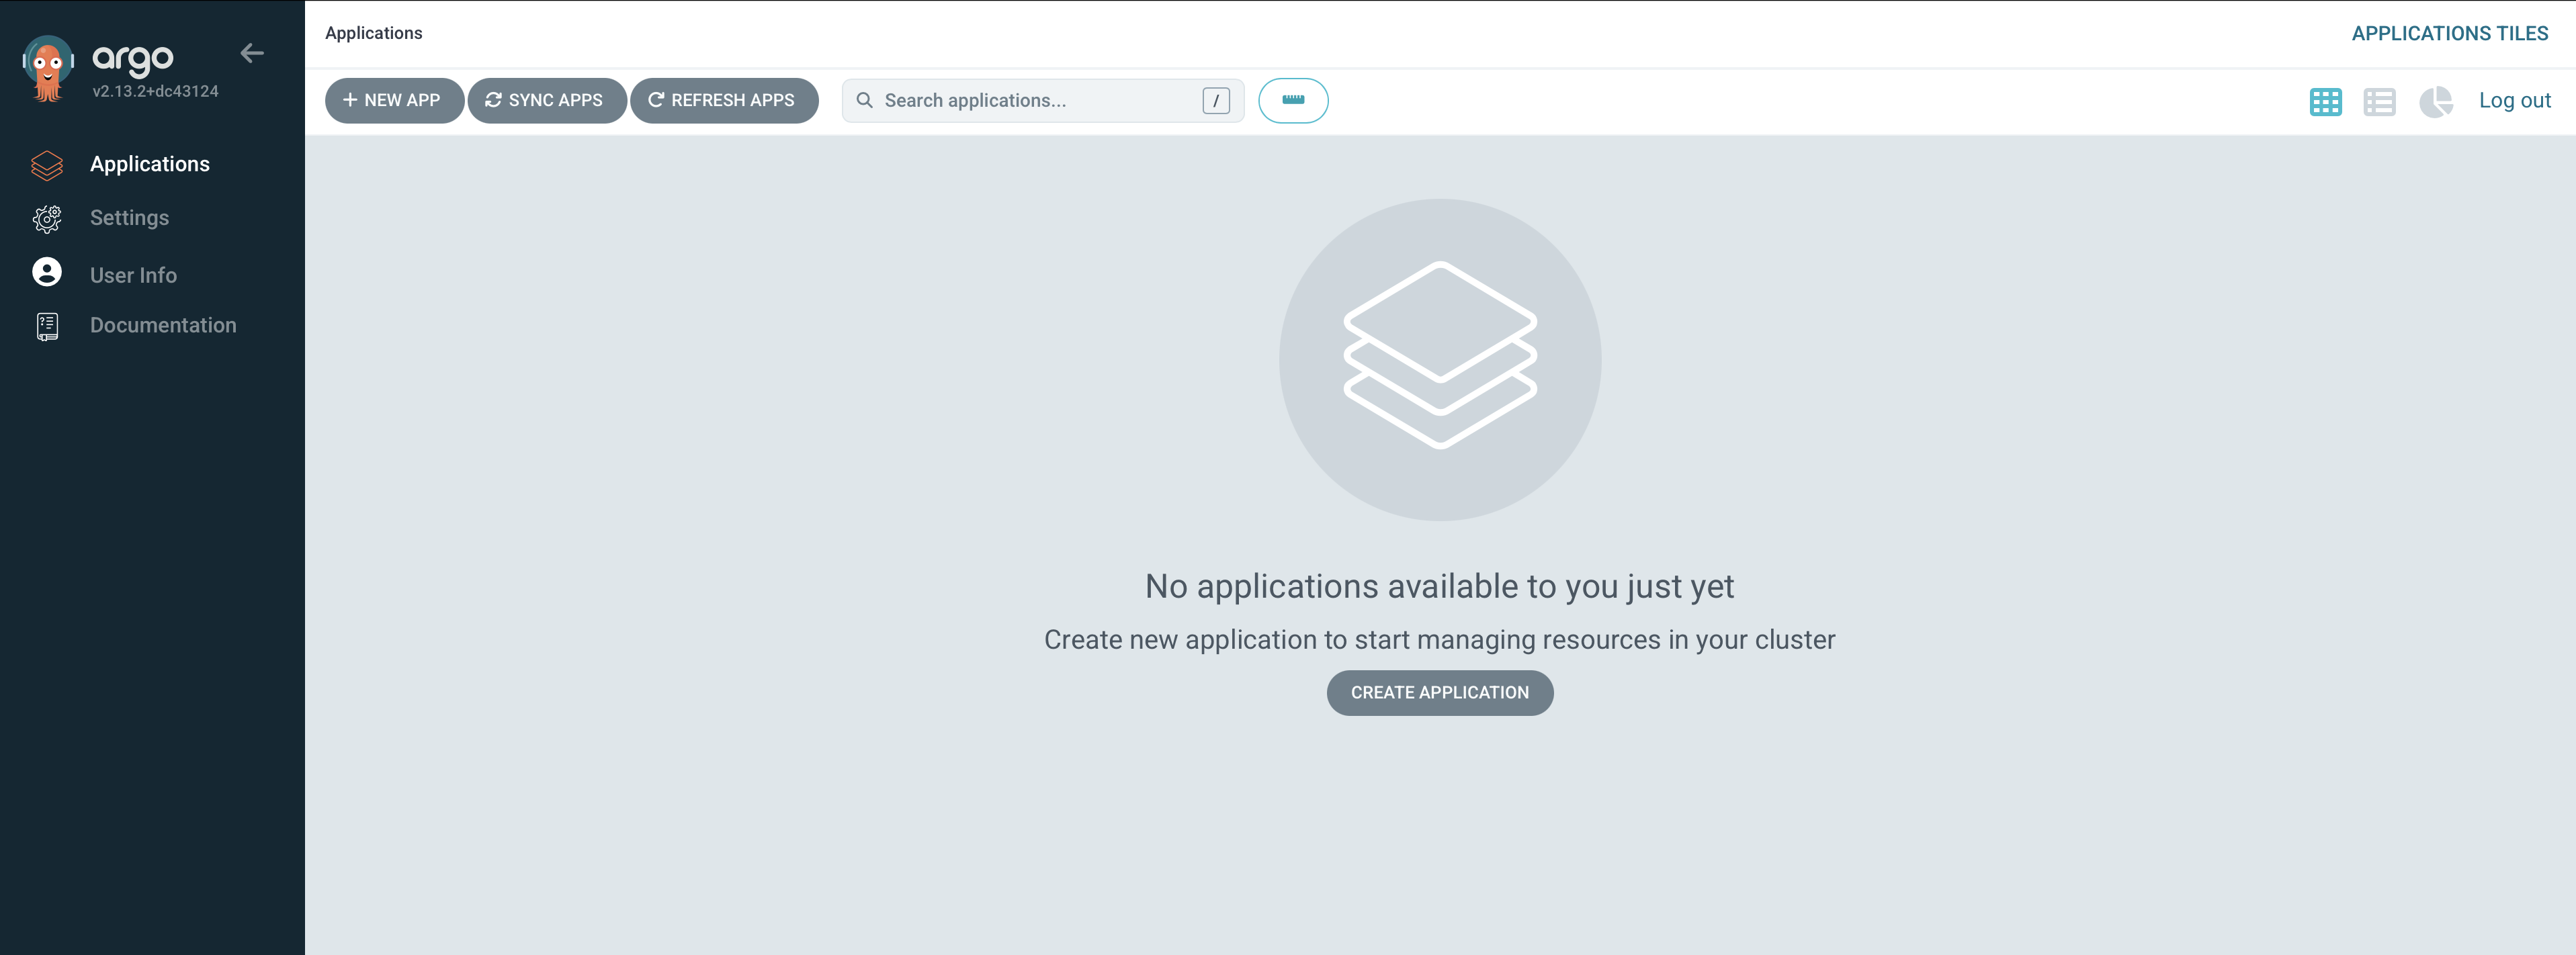Screen dimensions: 2576x955
Task: Click the Documentation book icon
Action: [x=47, y=326]
